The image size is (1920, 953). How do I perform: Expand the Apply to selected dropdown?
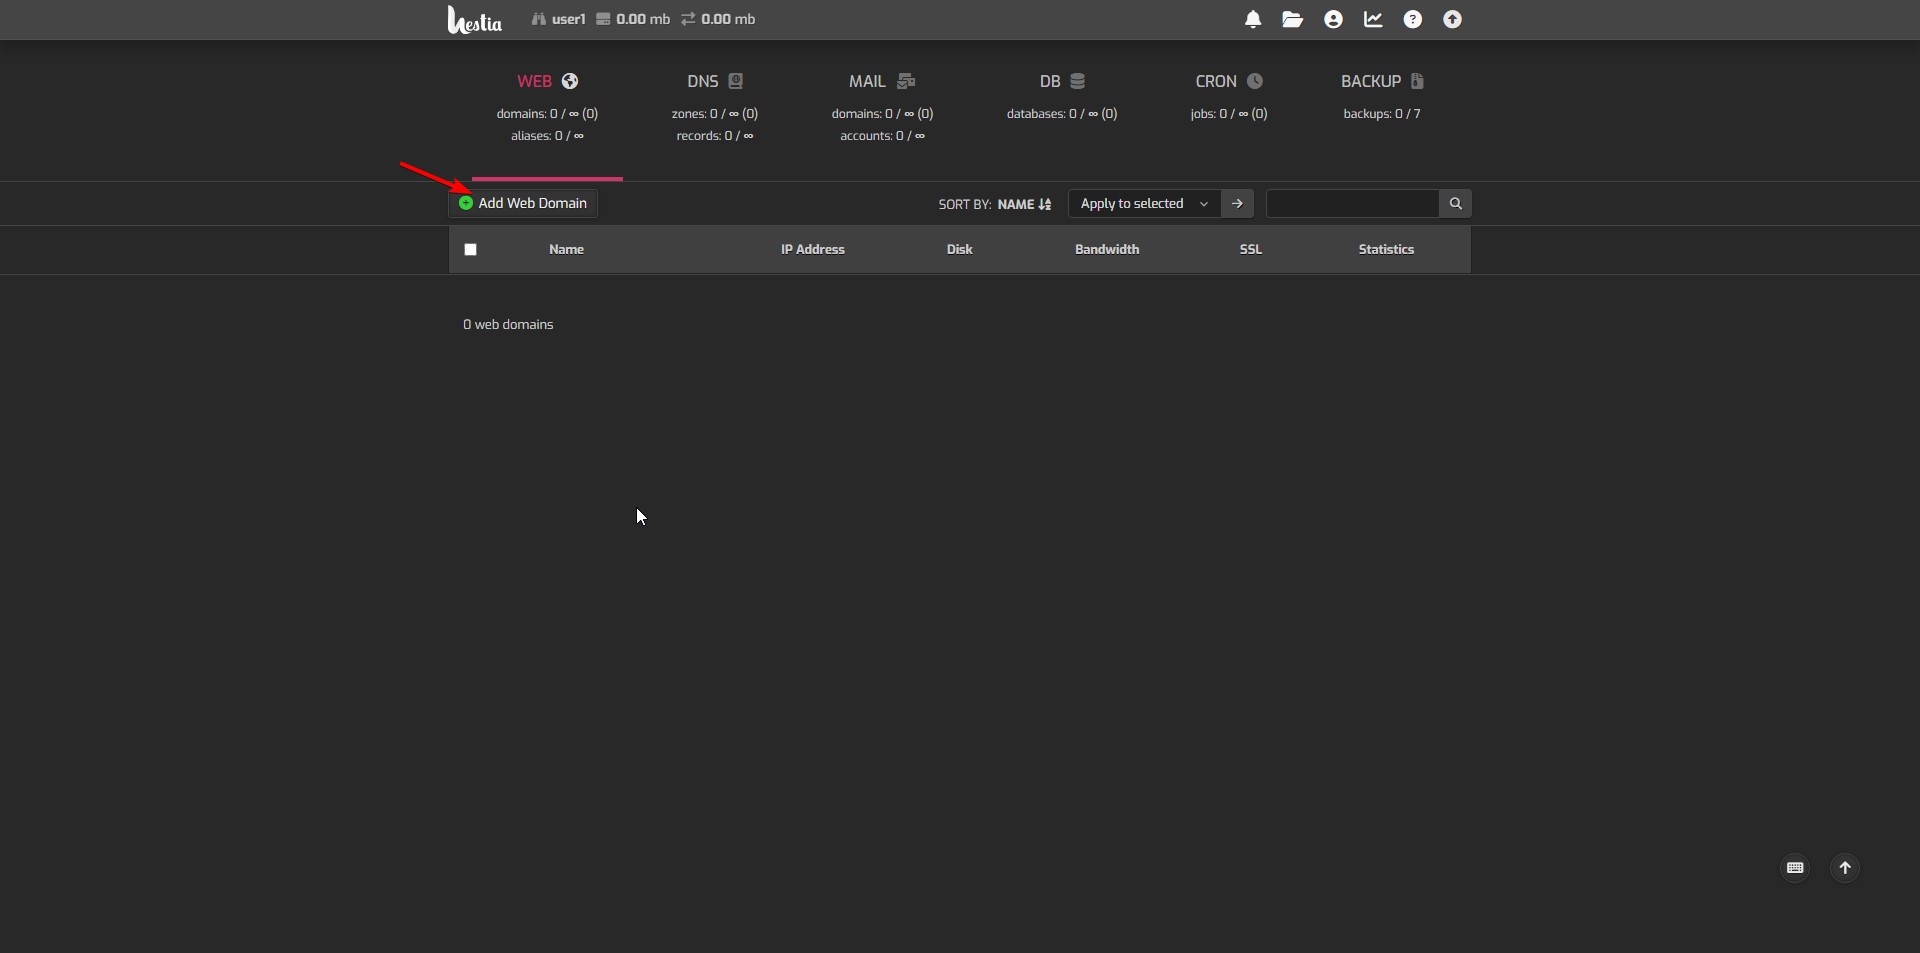pos(1144,204)
